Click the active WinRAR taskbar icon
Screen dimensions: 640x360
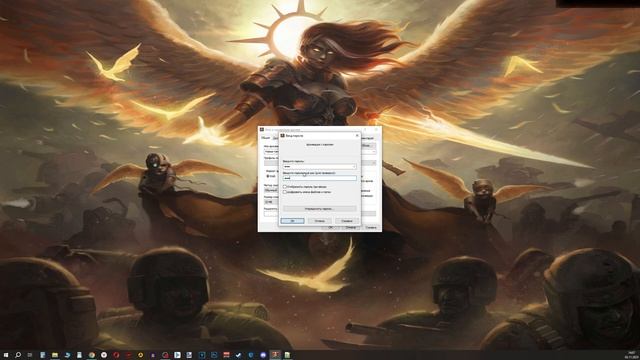tap(276, 355)
